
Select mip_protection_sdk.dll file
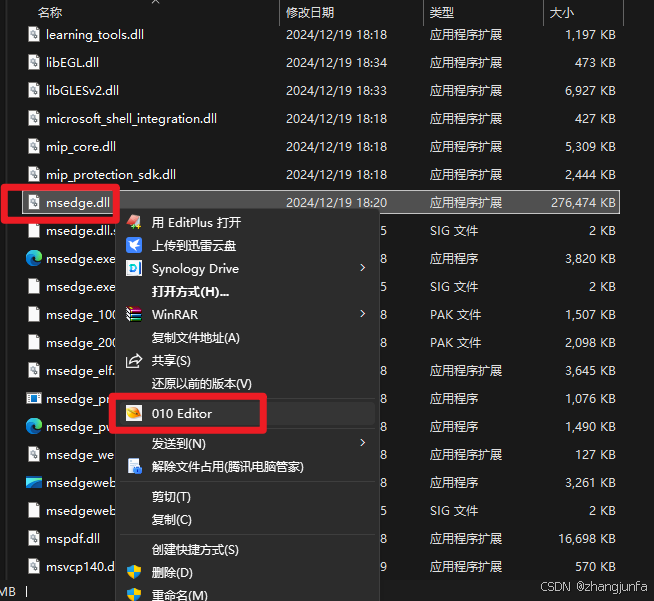pos(111,175)
